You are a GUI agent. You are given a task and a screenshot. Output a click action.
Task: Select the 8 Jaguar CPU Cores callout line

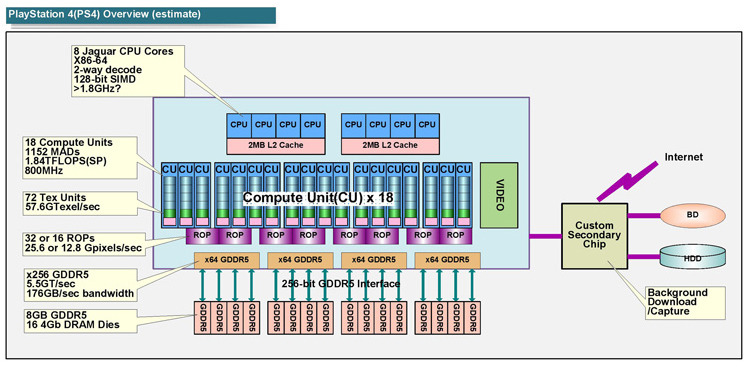click(123, 51)
